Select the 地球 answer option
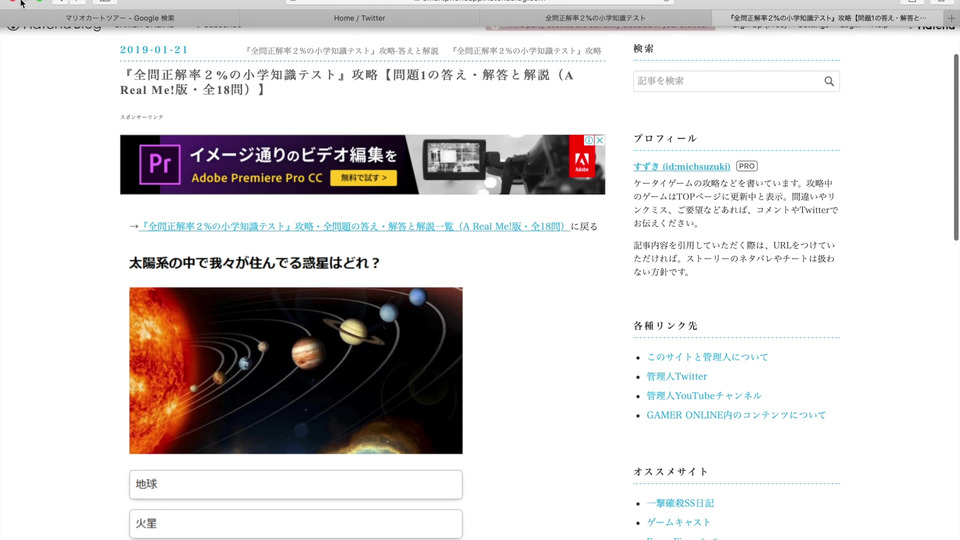Viewport: 960px width, 540px height. coord(296,484)
